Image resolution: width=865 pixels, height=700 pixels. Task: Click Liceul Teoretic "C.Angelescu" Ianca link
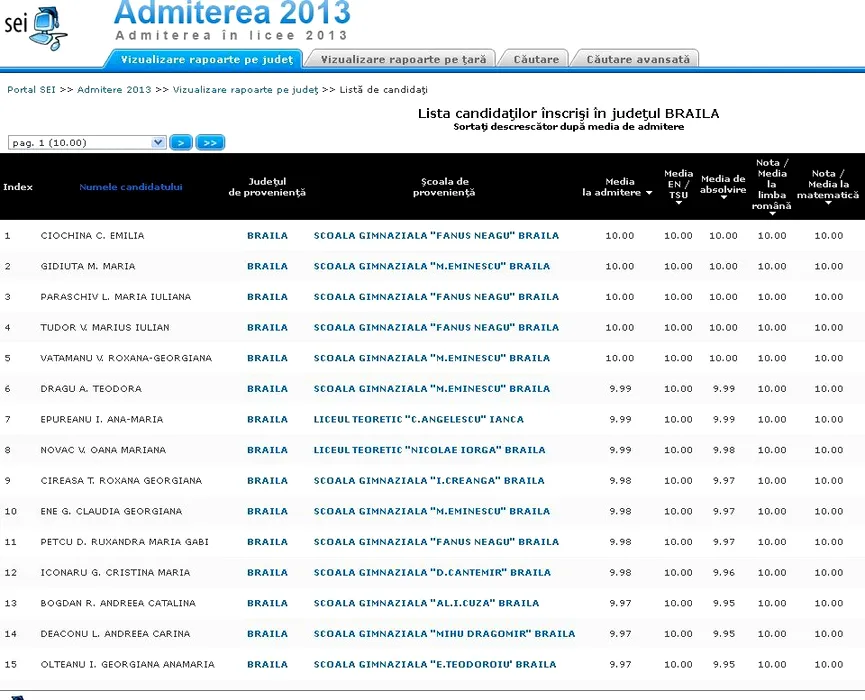click(418, 420)
